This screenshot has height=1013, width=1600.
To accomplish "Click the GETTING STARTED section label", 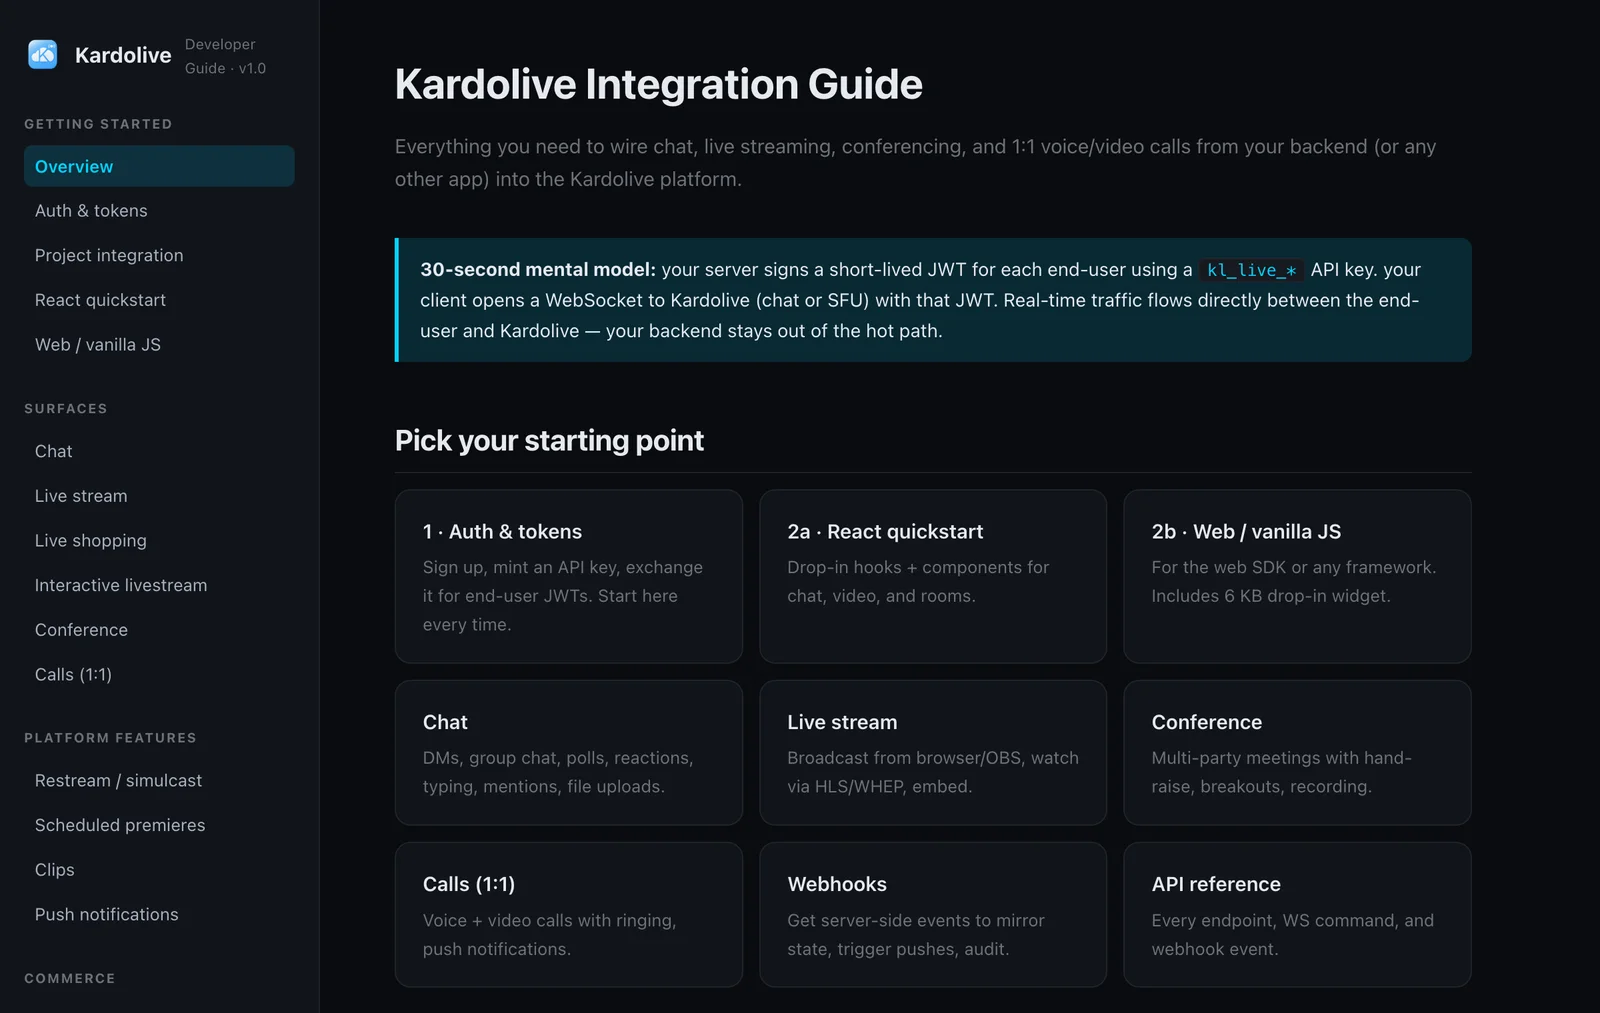I will [x=98, y=124].
